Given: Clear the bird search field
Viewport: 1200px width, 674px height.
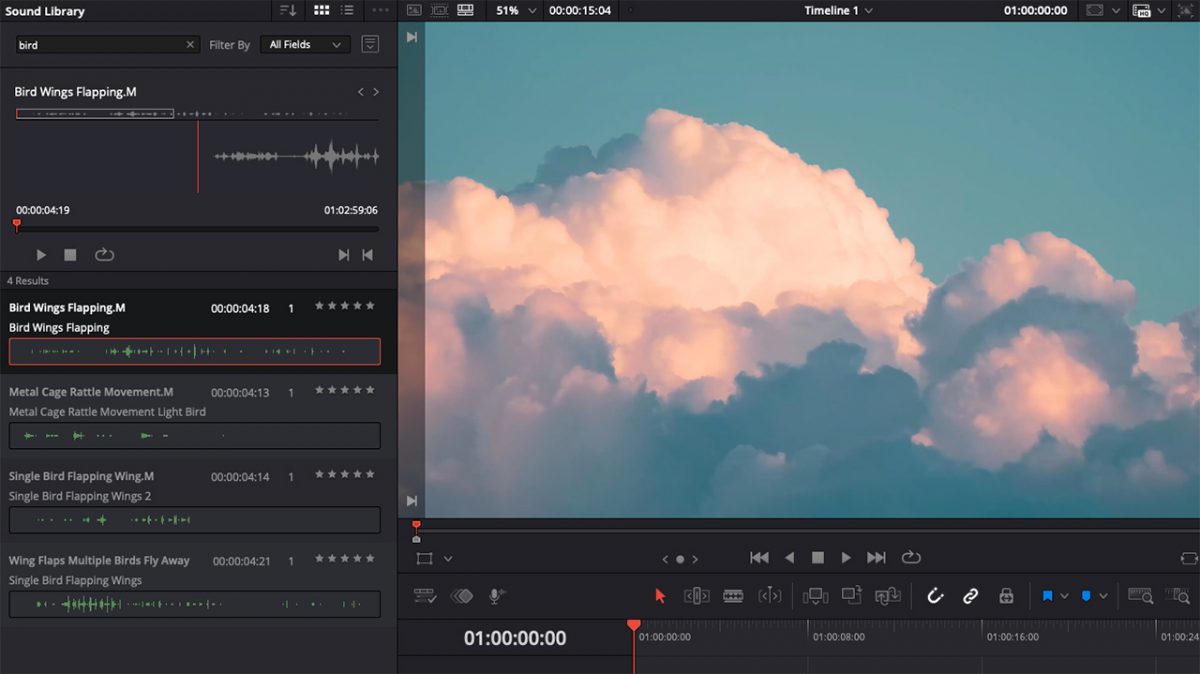Looking at the screenshot, I should 190,45.
